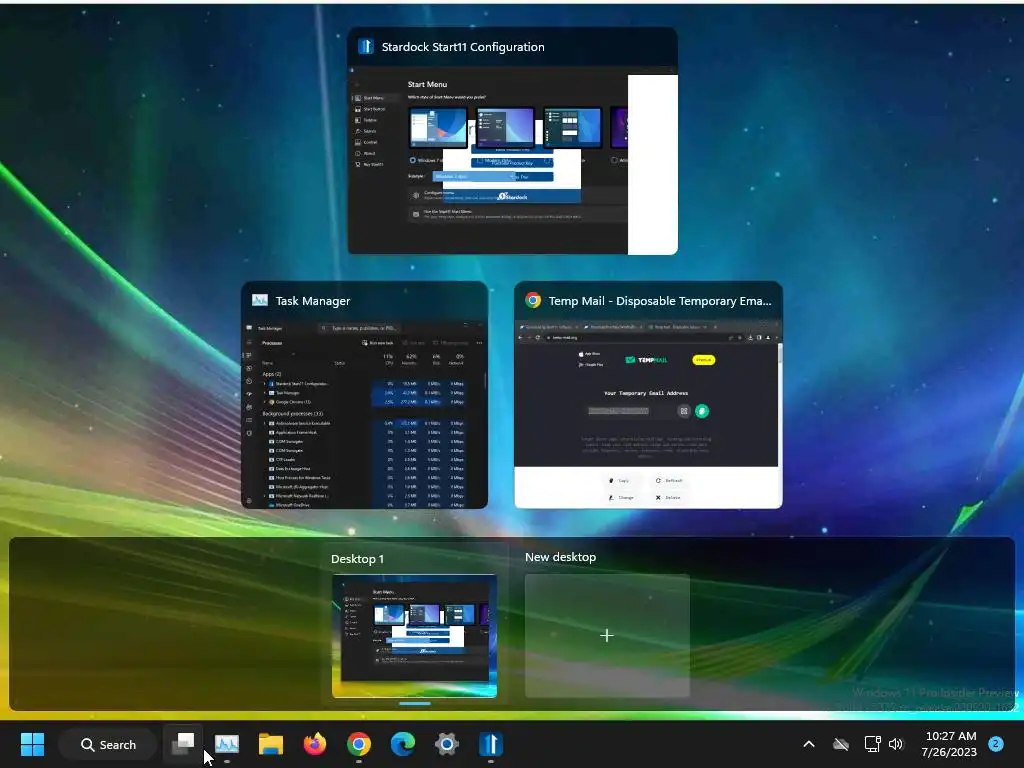Screen dimensions: 1024x768
Task: Open Task Manager from the taskbar
Action: point(227,744)
